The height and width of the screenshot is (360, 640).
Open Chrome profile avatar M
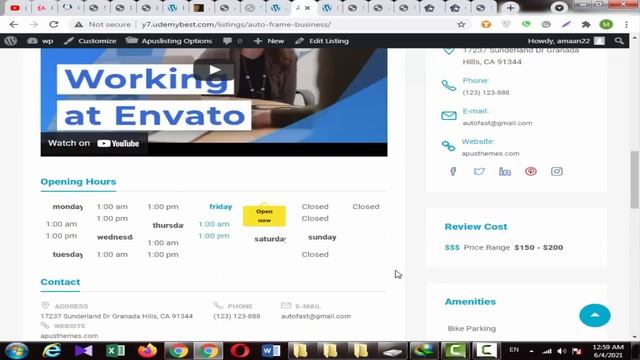coord(606,24)
